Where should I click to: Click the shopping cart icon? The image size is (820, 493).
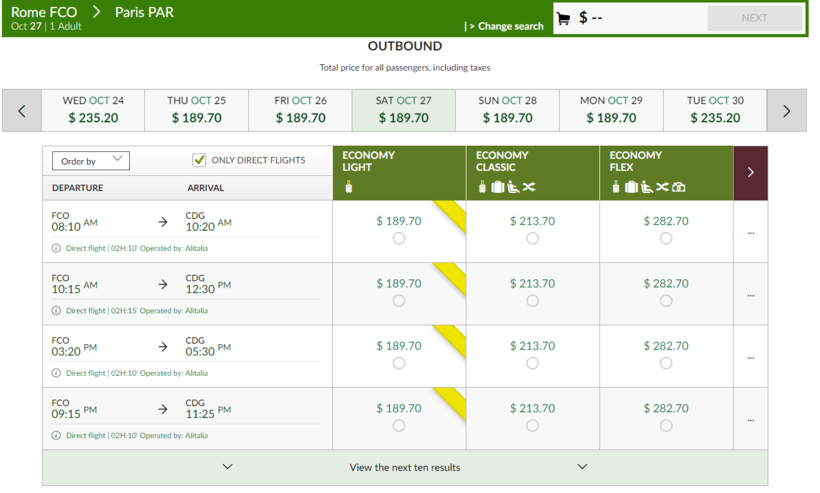pos(563,18)
